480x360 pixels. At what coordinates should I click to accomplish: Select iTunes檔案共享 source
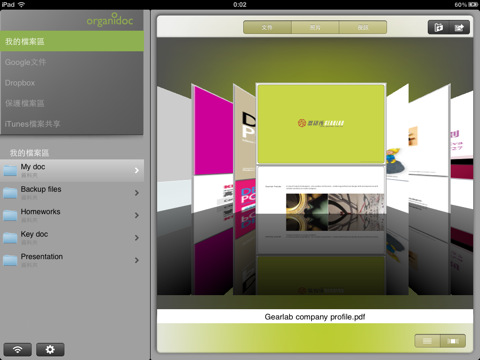(72, 124)
